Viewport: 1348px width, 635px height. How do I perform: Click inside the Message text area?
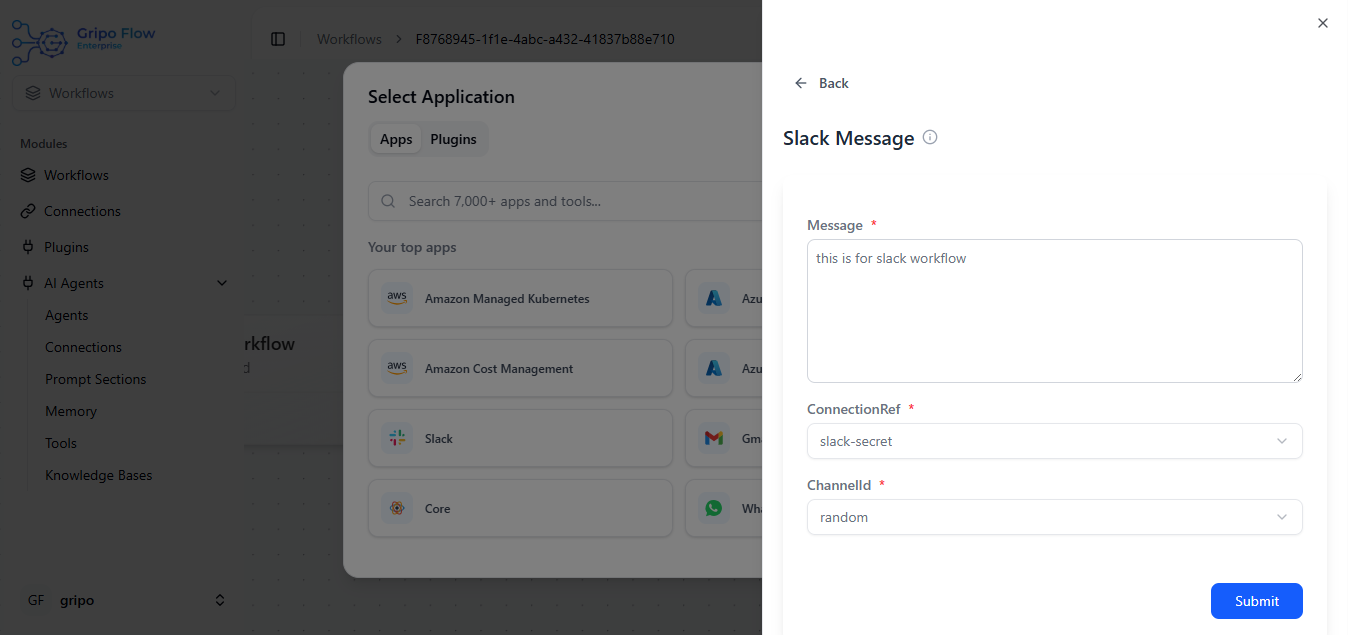click(x=1054, y=310)
